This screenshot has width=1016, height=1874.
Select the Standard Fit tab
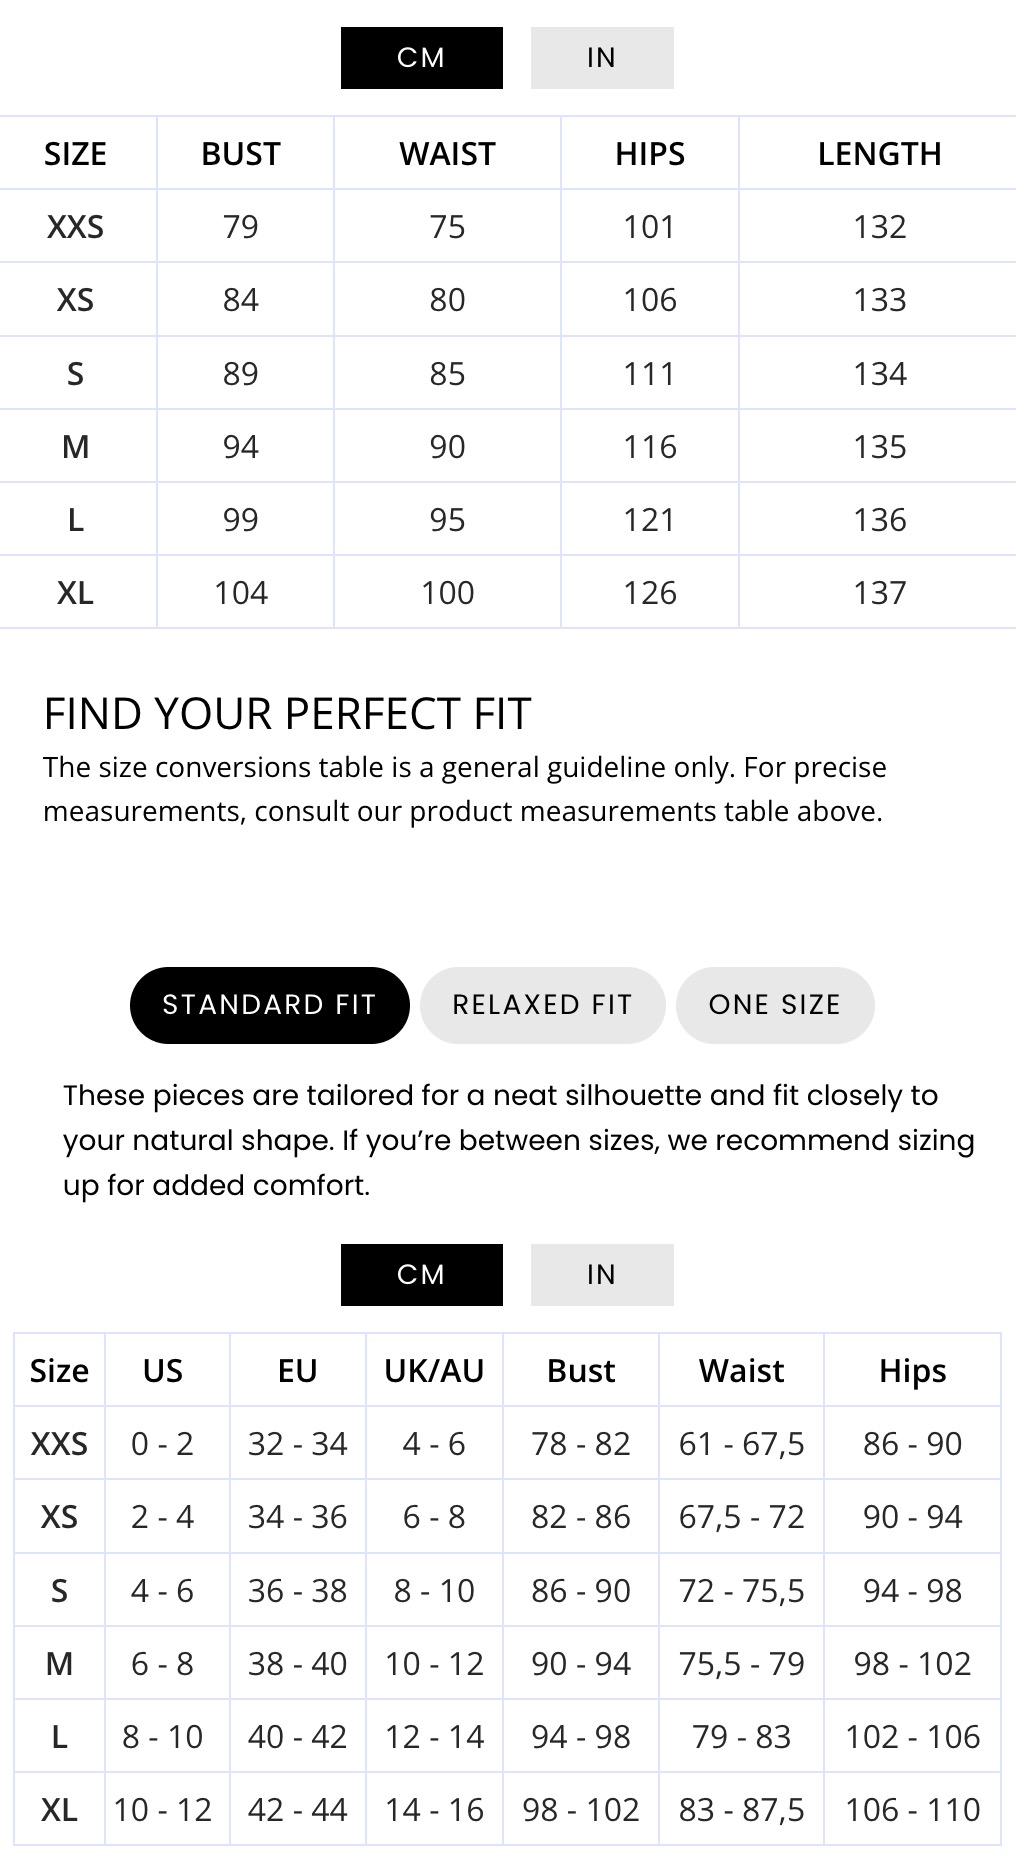tap(269, 1005)
